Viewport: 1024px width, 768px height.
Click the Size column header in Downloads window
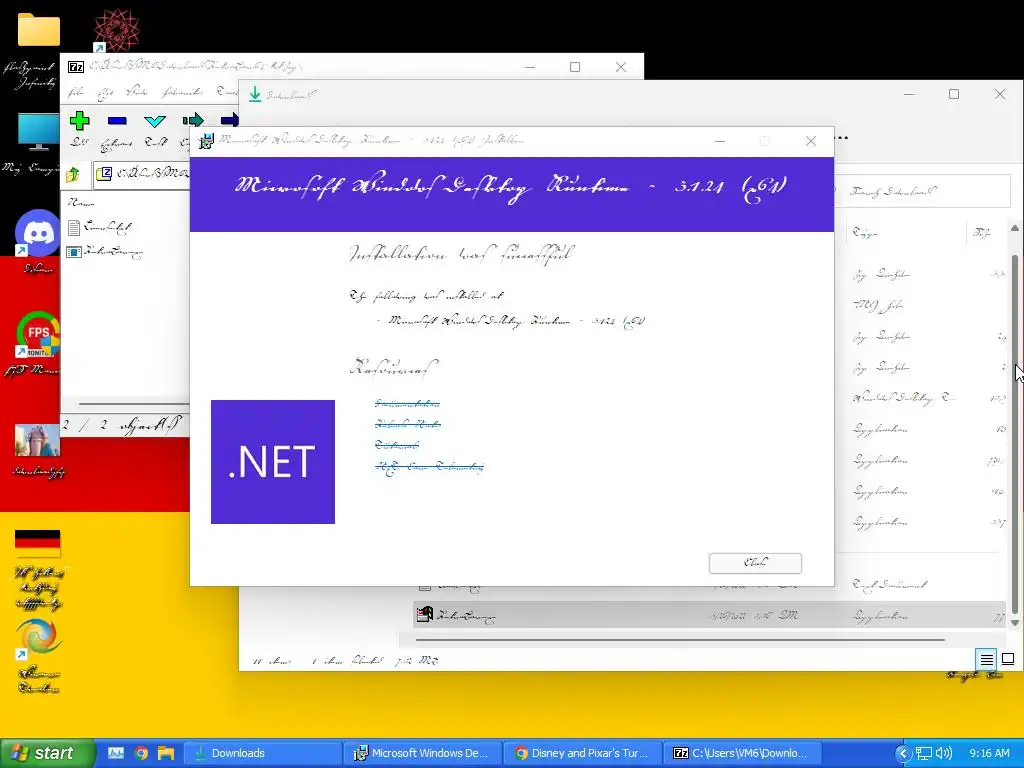point(986,232)
